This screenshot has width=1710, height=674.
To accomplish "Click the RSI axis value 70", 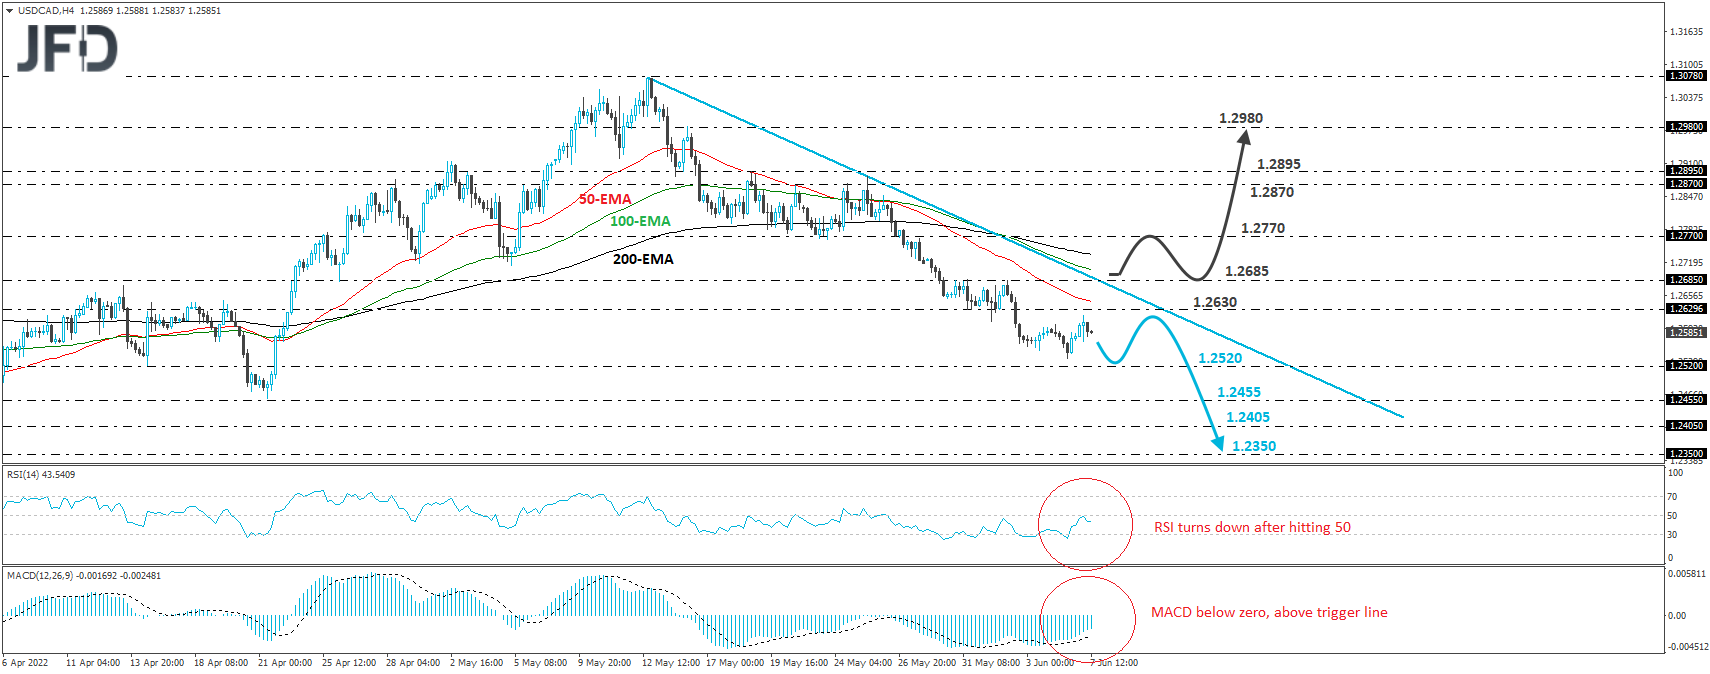I will point(1672,497).
